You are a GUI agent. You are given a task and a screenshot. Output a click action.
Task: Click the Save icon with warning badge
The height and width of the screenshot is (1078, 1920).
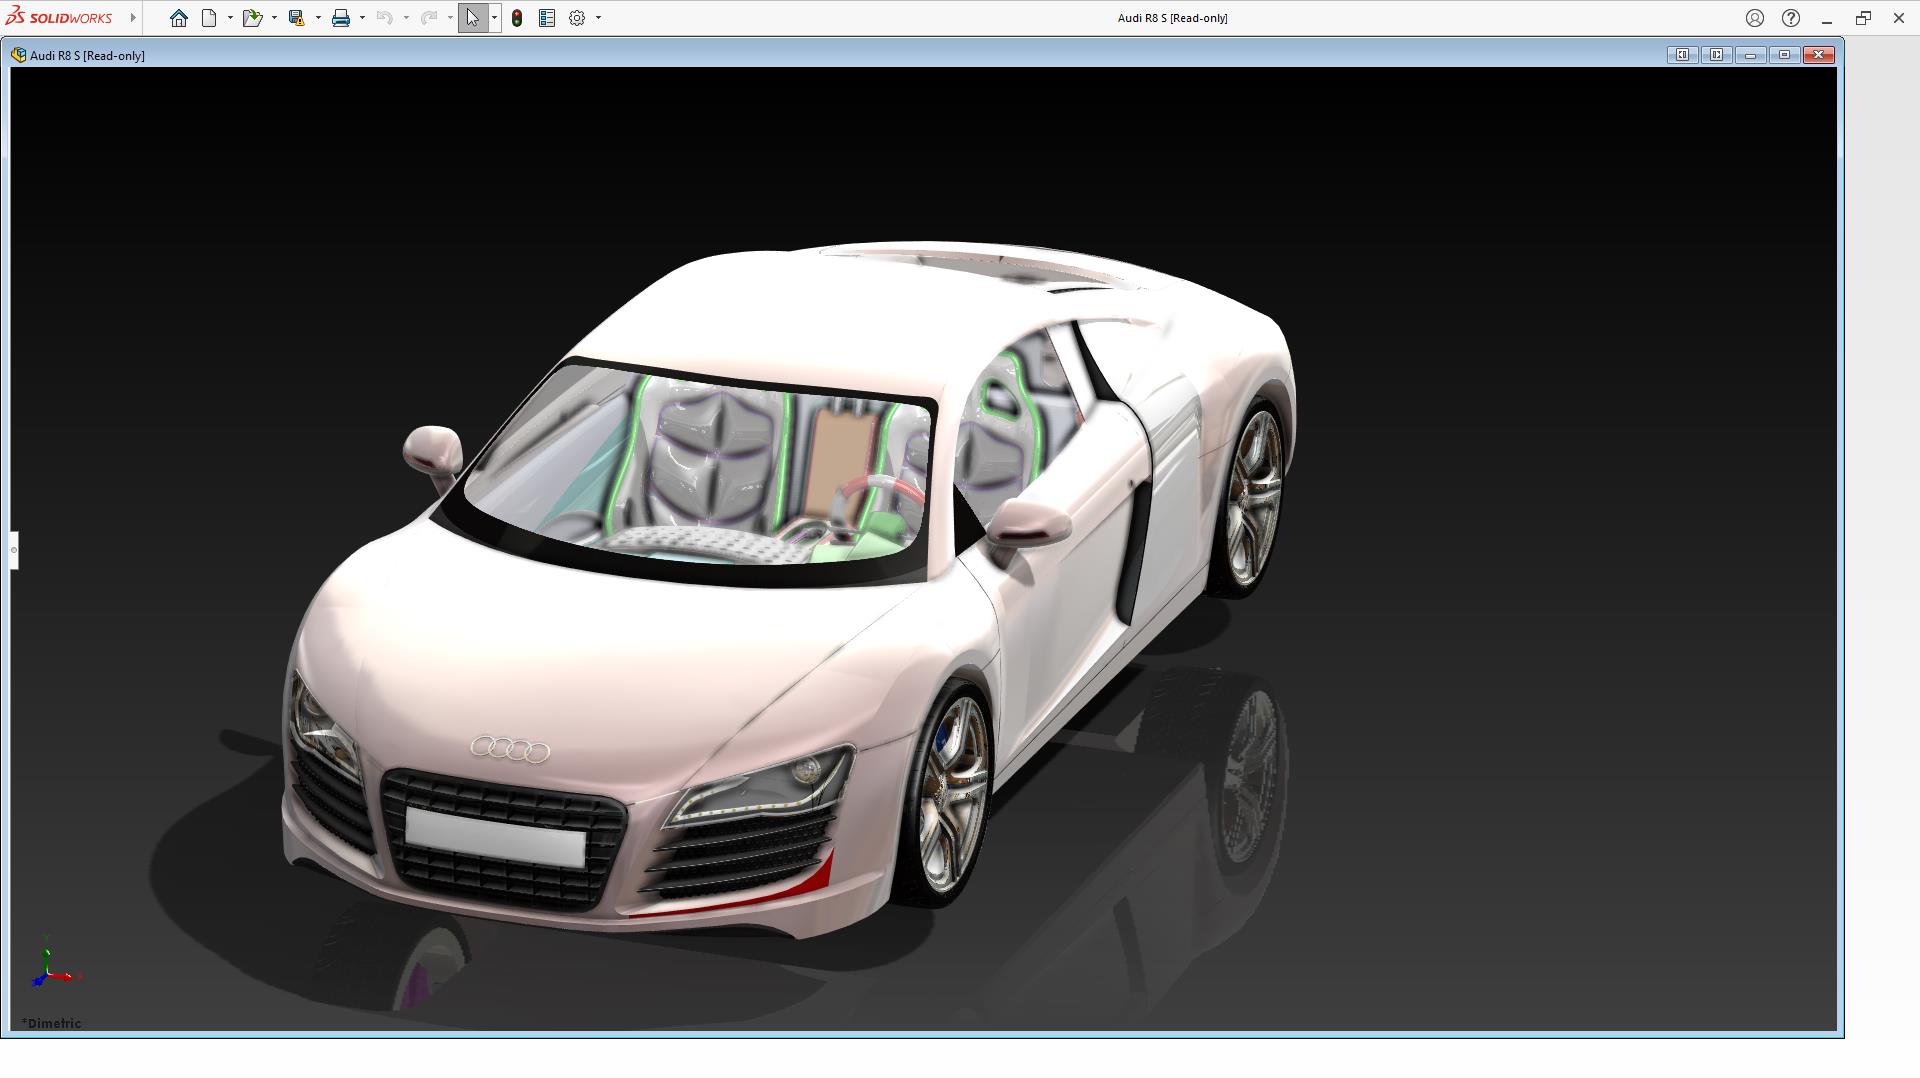[x=296, y=18]
